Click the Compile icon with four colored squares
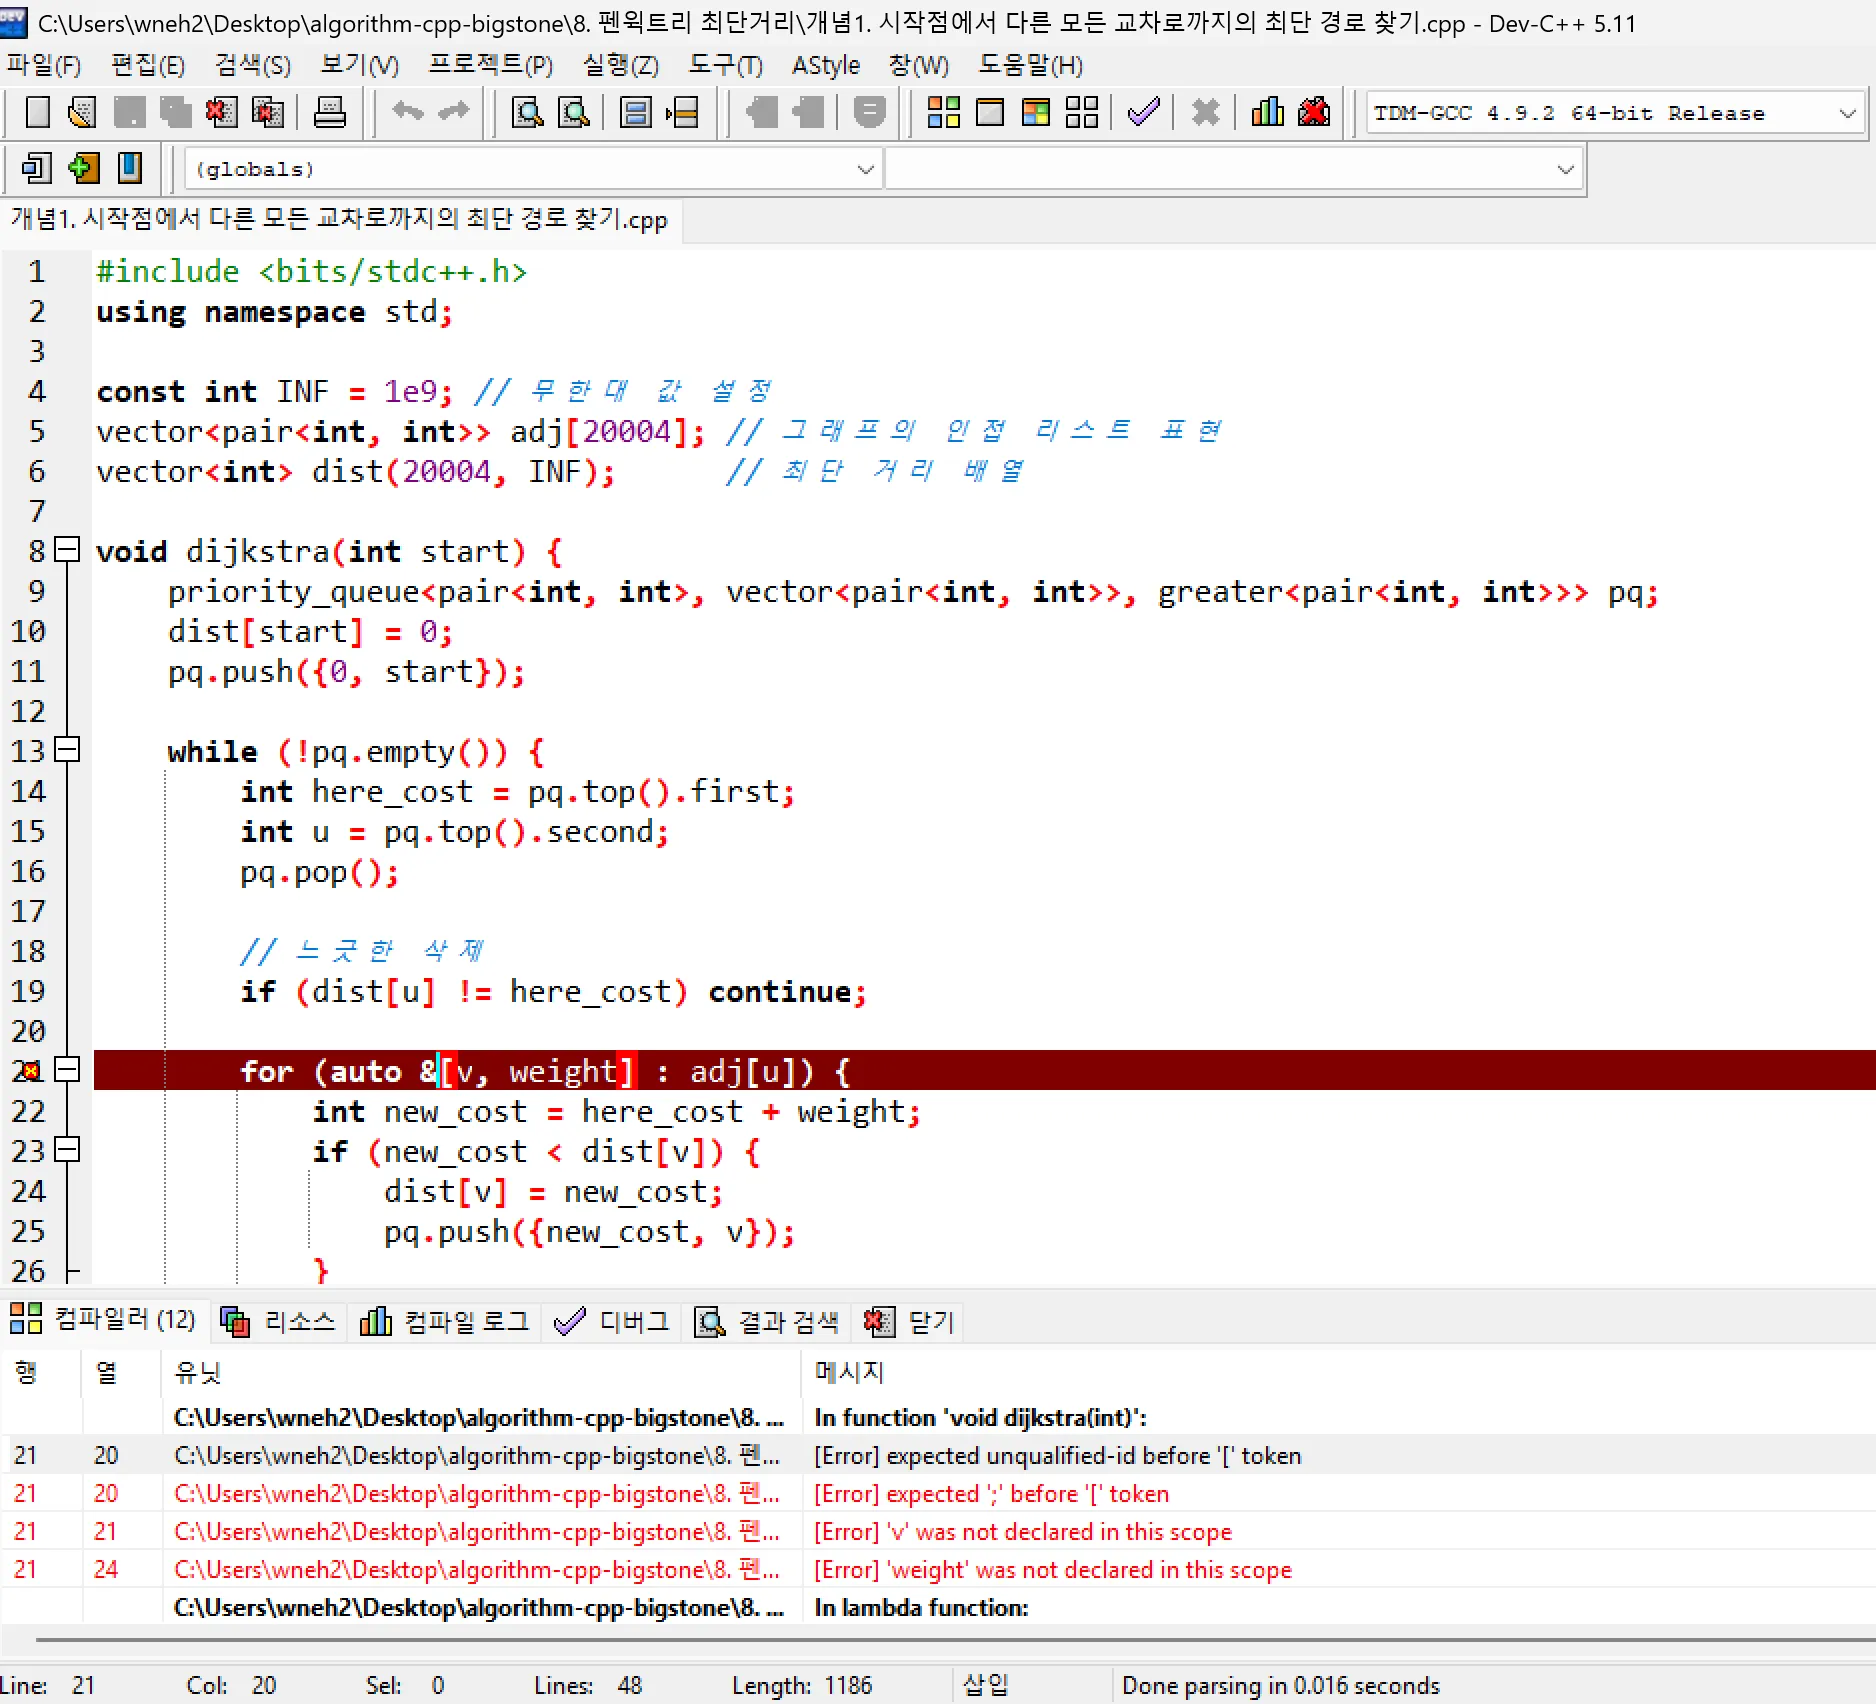The image size is (1876, 1704). 943,112
